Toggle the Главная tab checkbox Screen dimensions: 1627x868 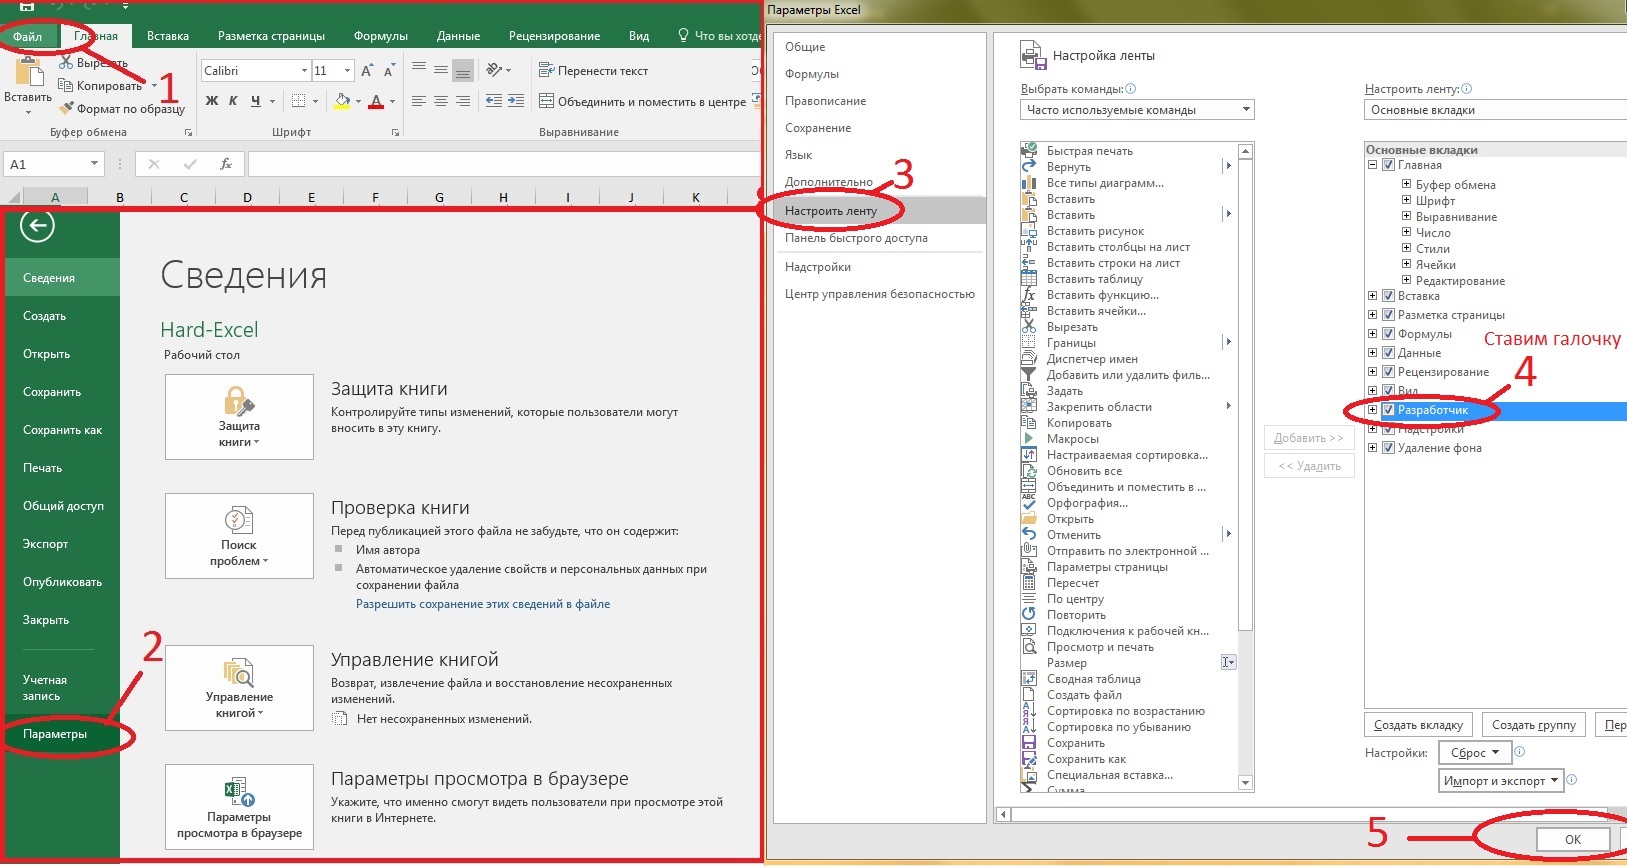click(x=1388, y=165)
